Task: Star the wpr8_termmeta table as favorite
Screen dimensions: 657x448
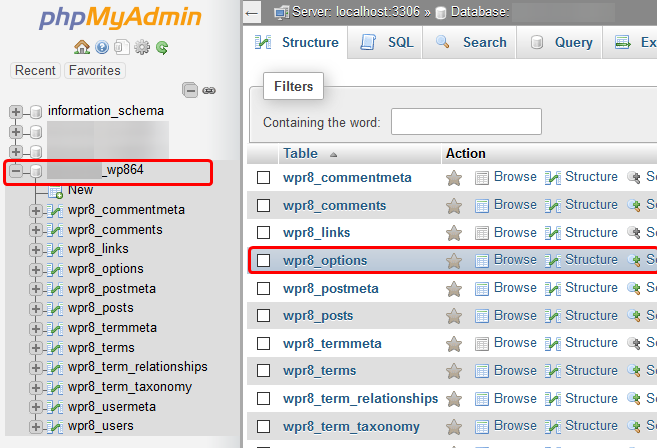Action: click(x=454, y=344)
